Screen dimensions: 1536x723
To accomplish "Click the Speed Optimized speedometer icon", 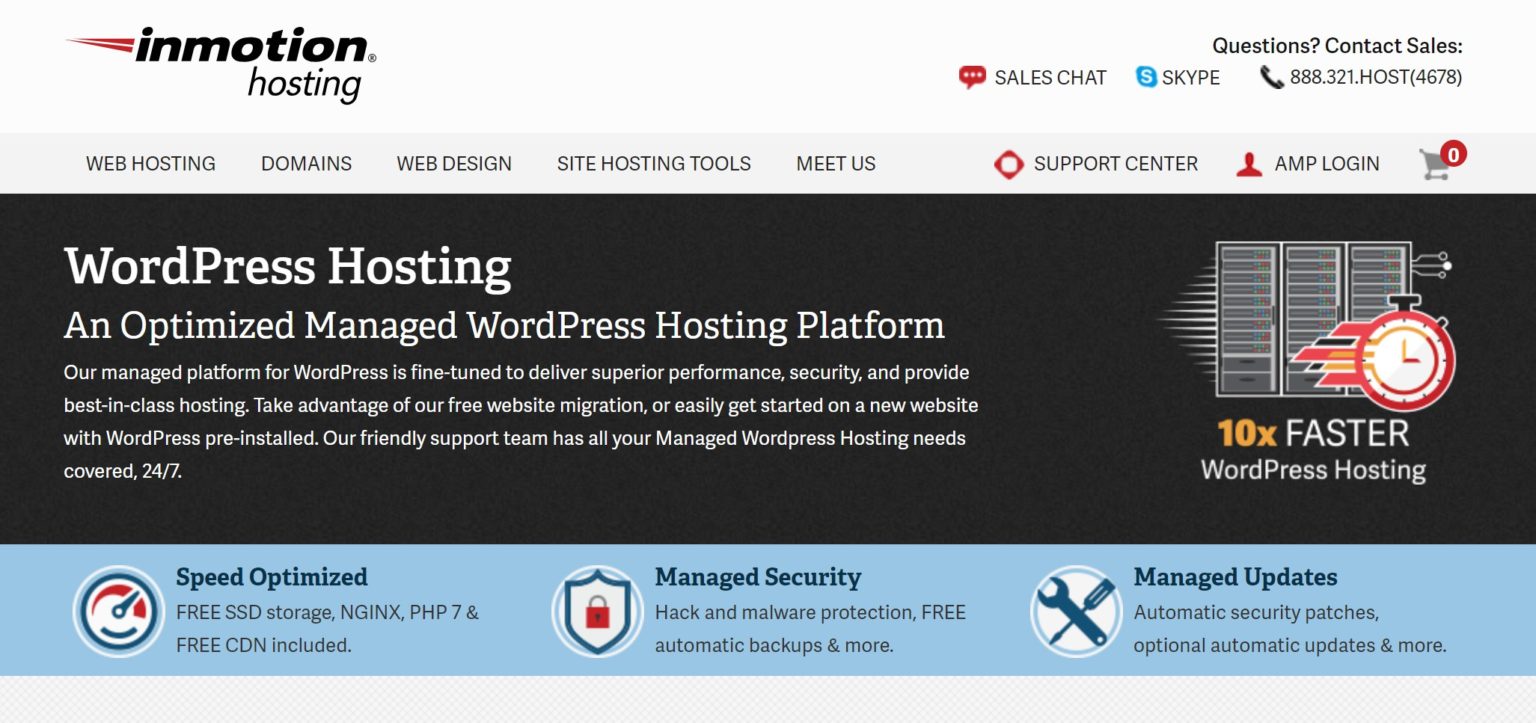I will pos(119,611).
